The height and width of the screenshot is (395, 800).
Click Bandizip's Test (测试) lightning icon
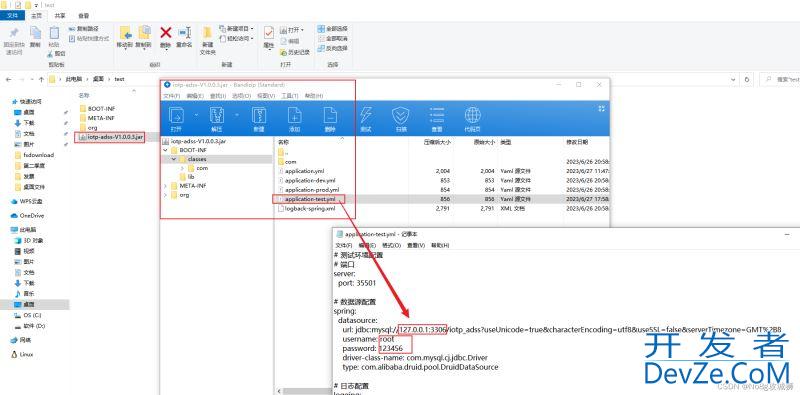(365, 116)
